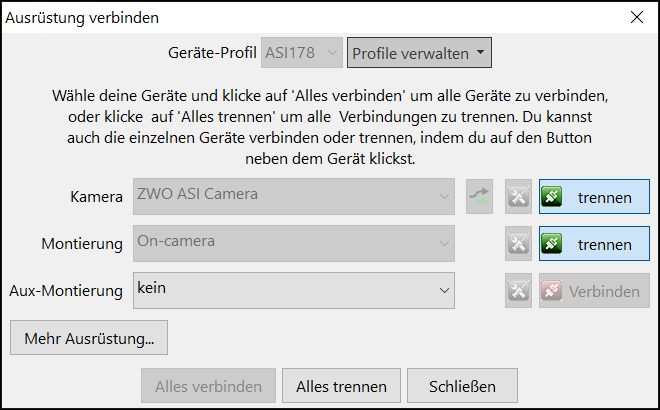660x410 pixels.
Task: Click Alles trennen button
Action: 341,386
